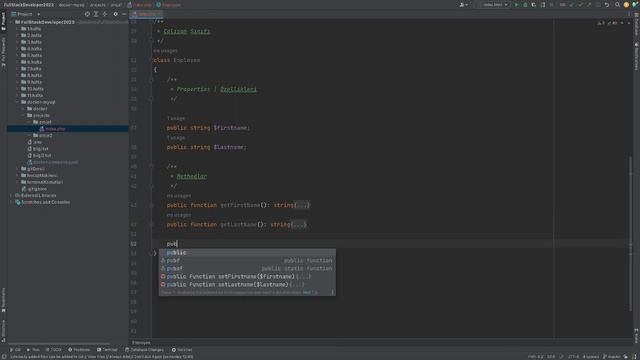The width and height of the screenshot is (640, 360).
Task: Open Code With Me user icon
Action: [463, 5]
